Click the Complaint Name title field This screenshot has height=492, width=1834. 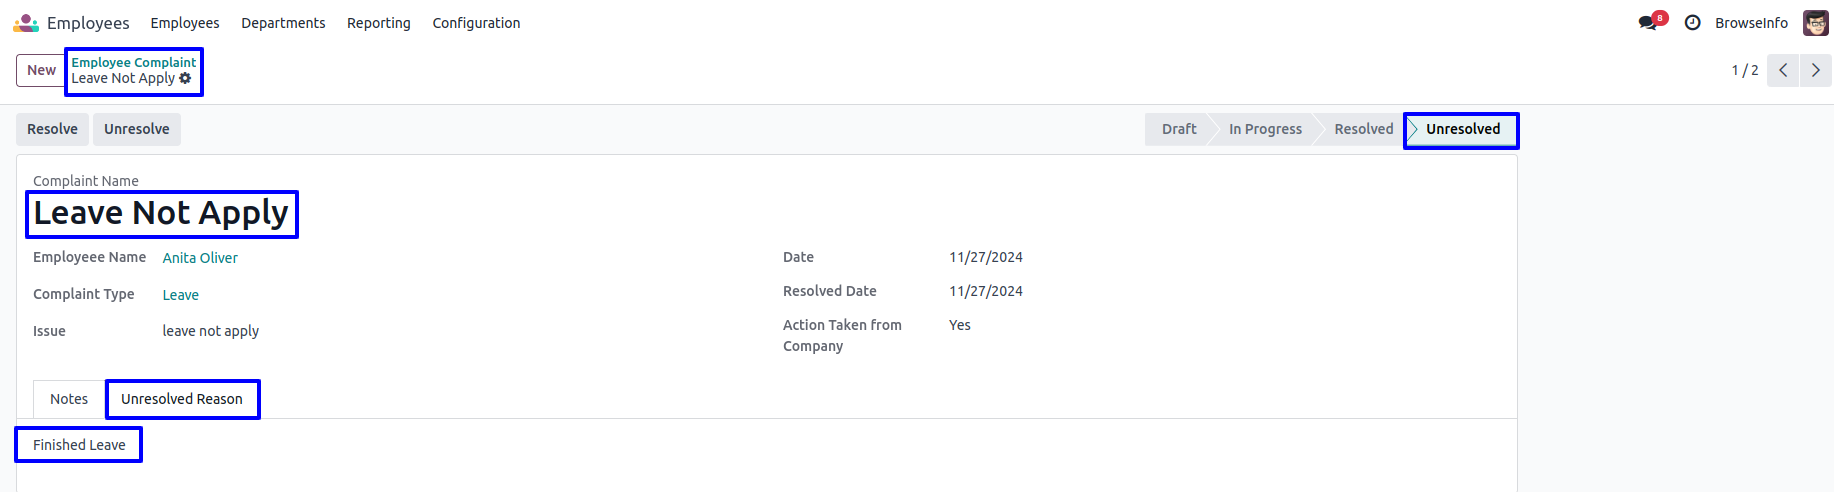161,213
